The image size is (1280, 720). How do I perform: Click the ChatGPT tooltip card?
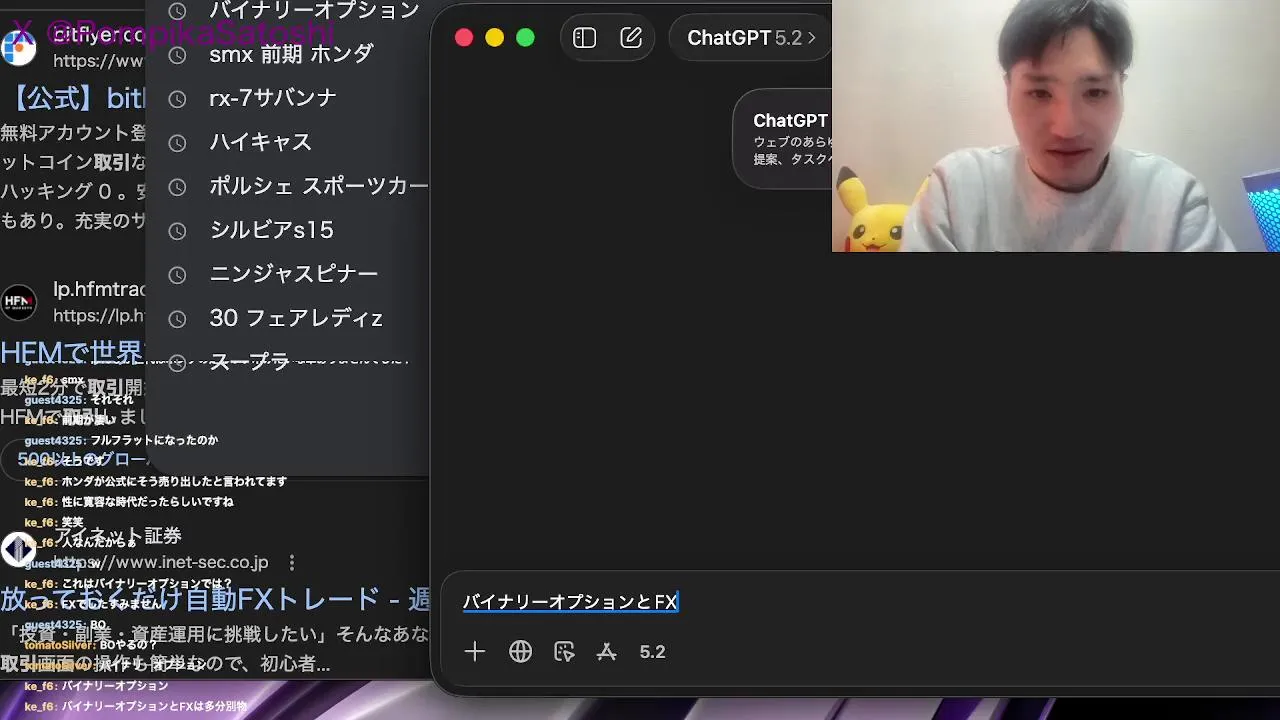pos(783,139)
